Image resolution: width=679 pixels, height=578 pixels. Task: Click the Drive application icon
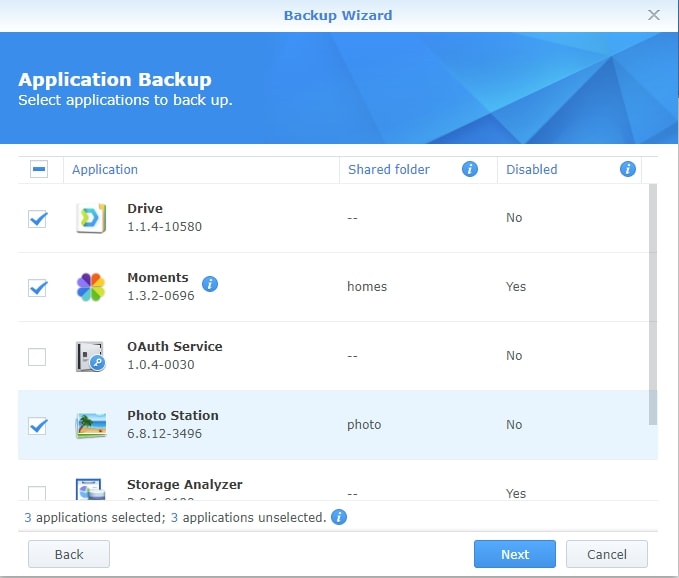91,218
